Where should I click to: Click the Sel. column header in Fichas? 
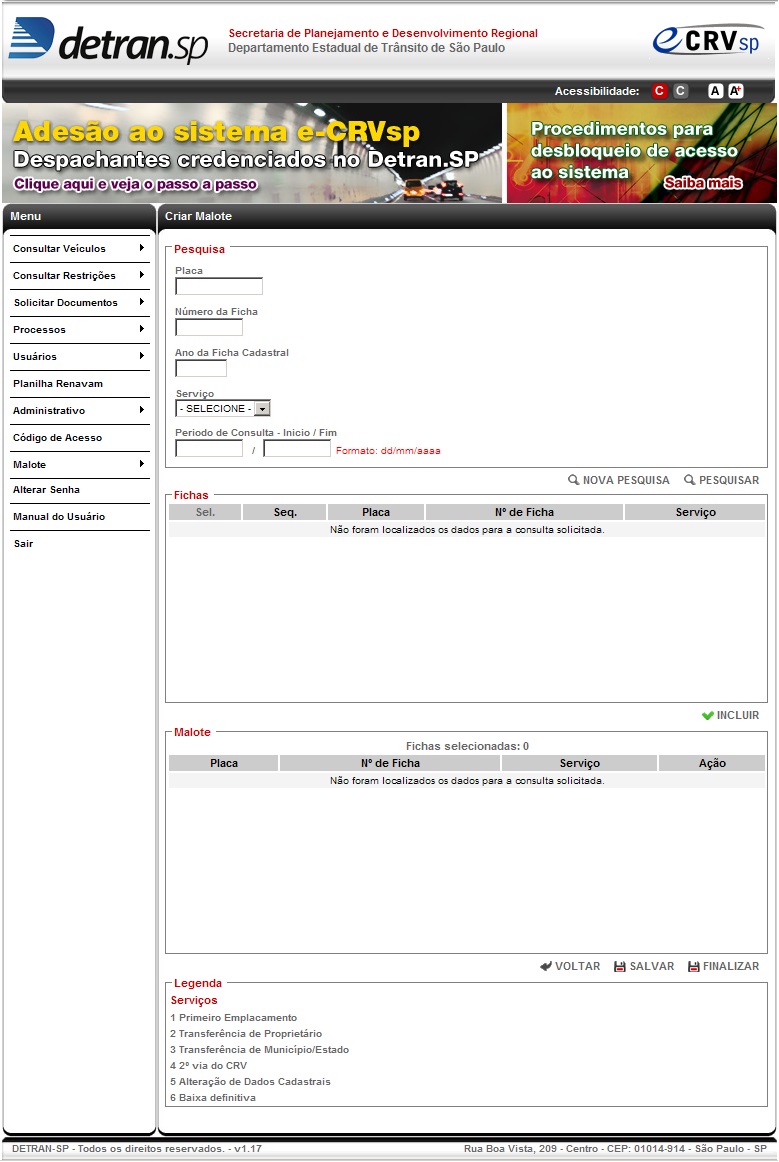[205, 512]
